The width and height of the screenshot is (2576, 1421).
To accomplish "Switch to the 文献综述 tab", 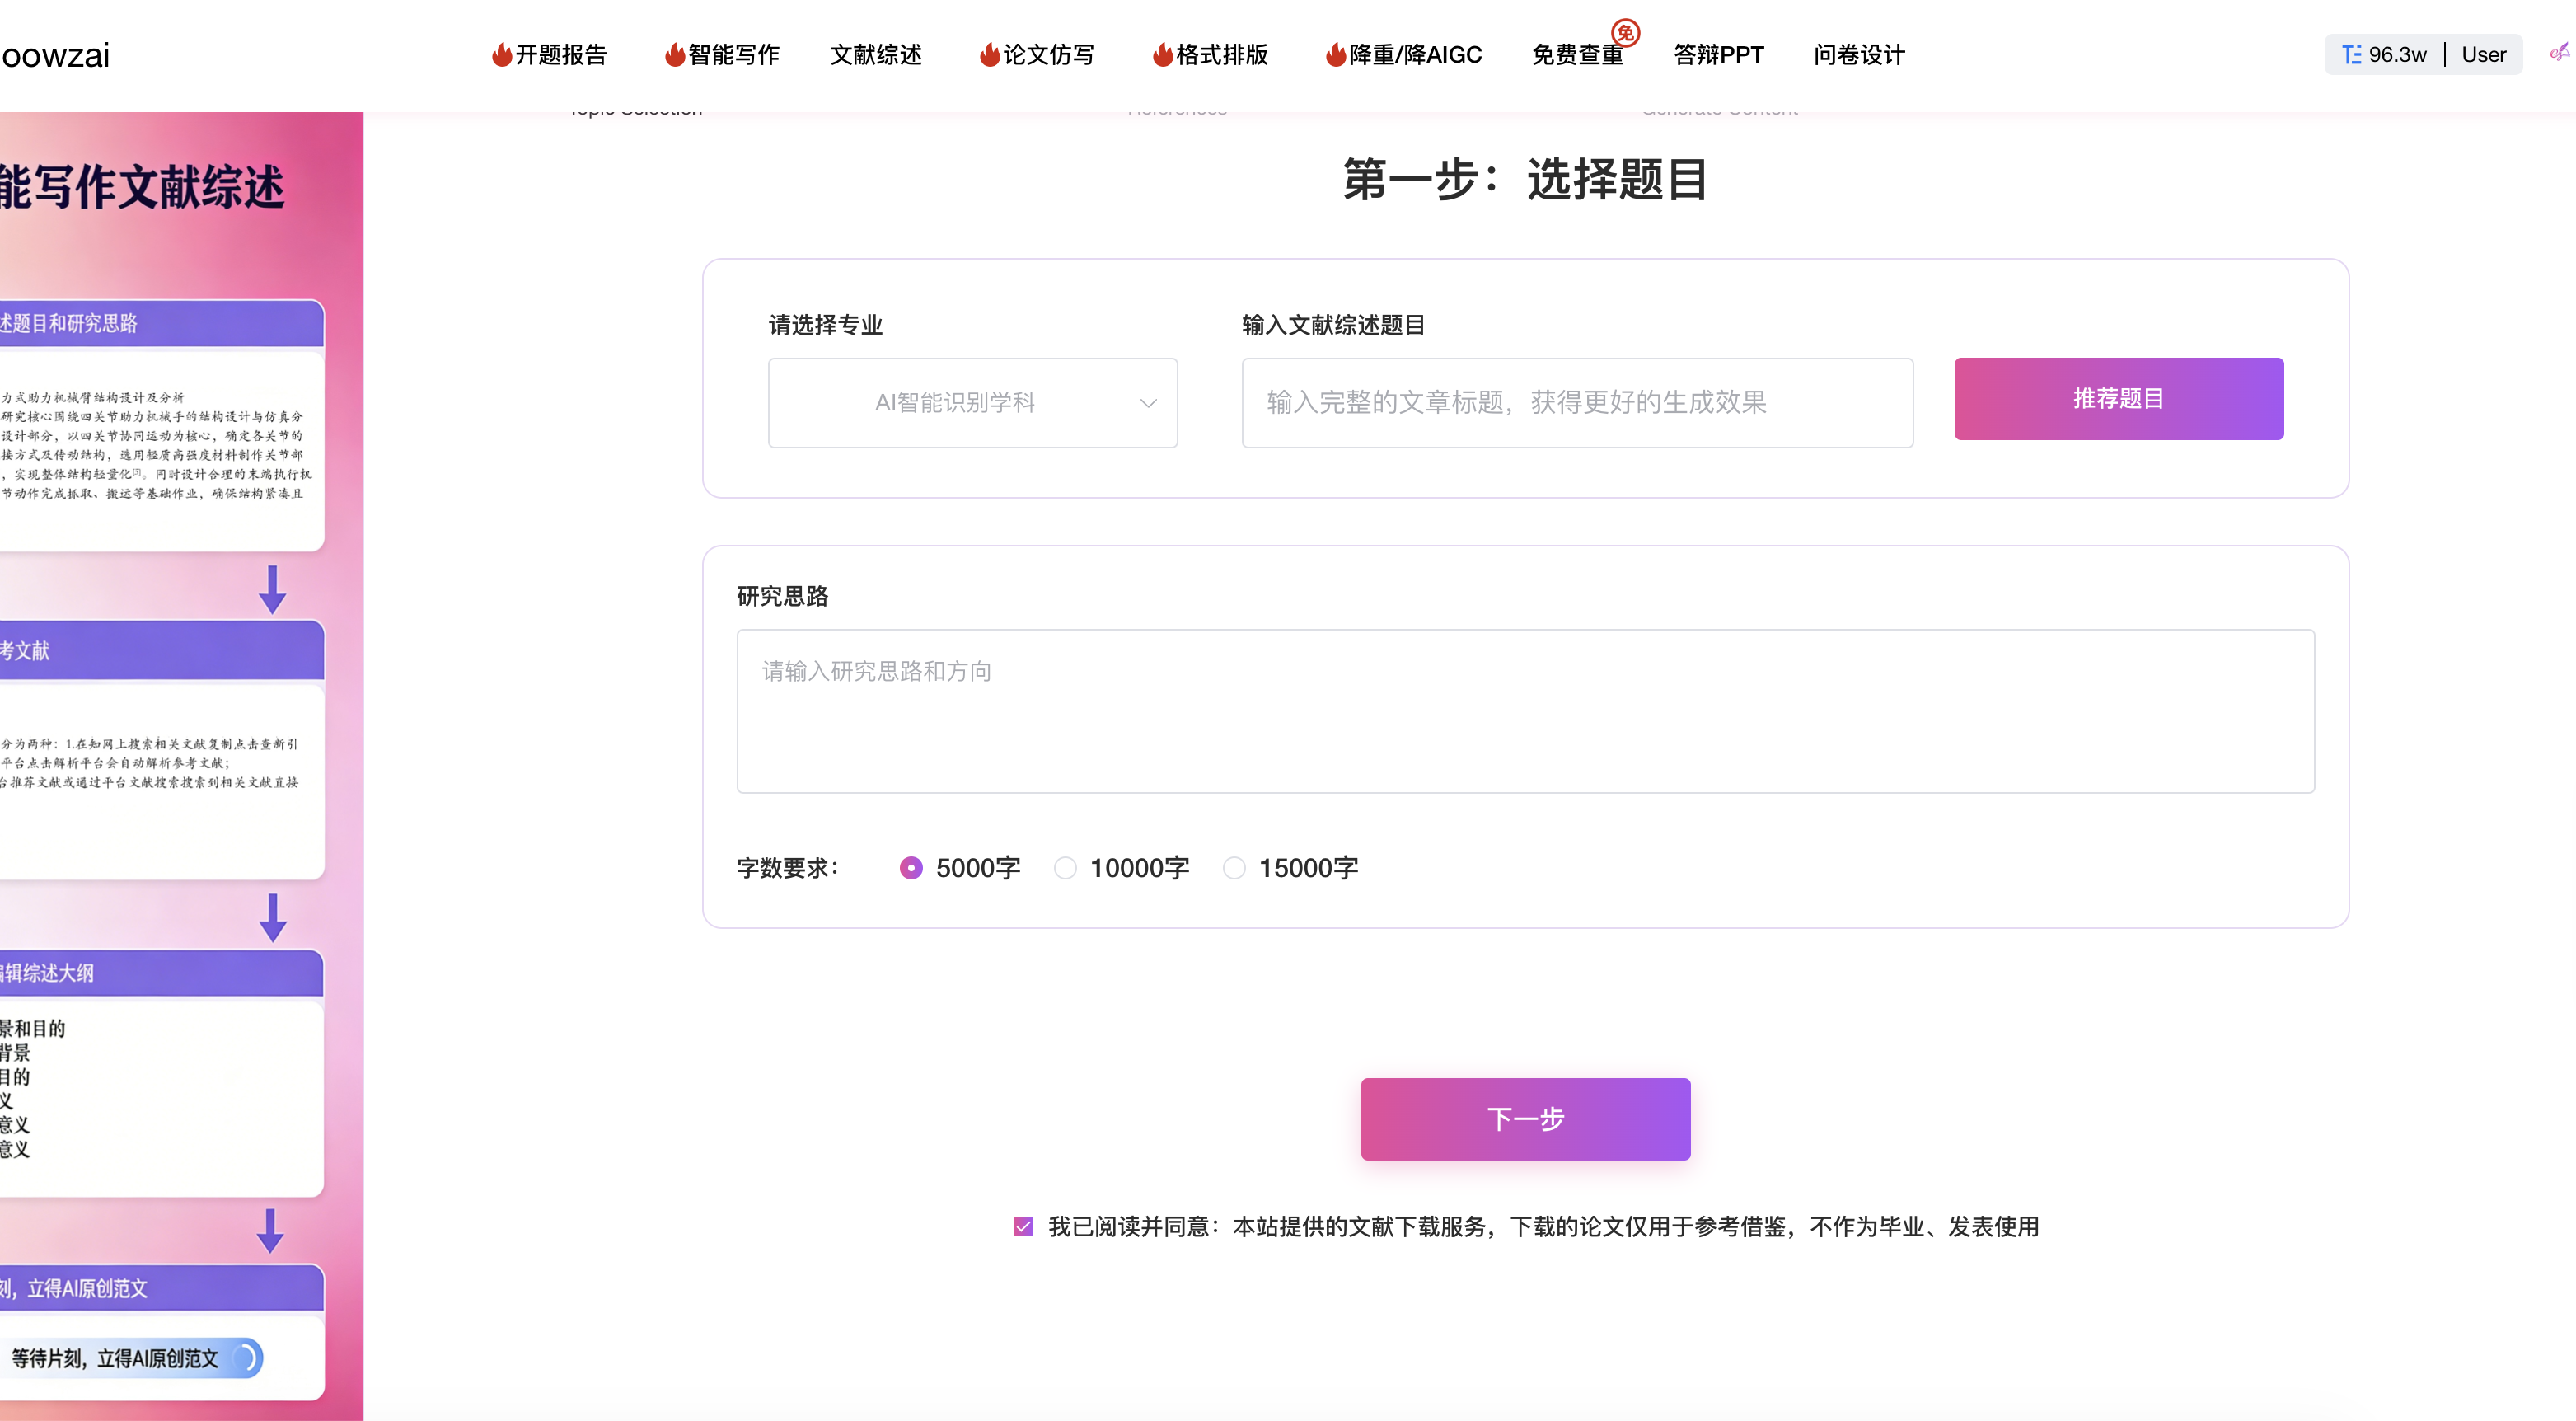I will click(875, 55).
